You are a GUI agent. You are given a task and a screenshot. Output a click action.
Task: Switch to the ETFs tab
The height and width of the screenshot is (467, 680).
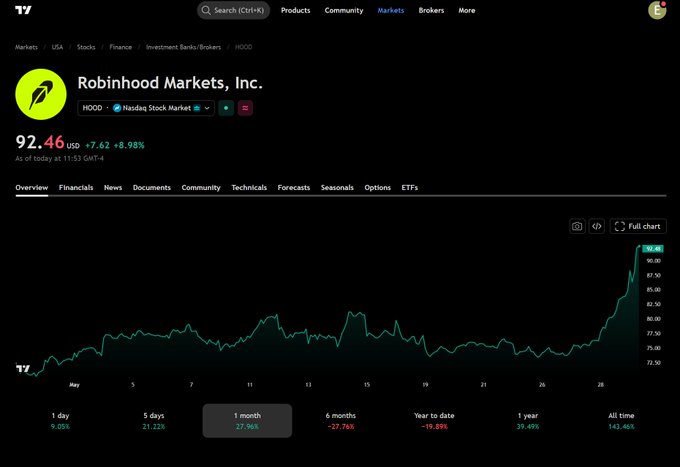409,187
